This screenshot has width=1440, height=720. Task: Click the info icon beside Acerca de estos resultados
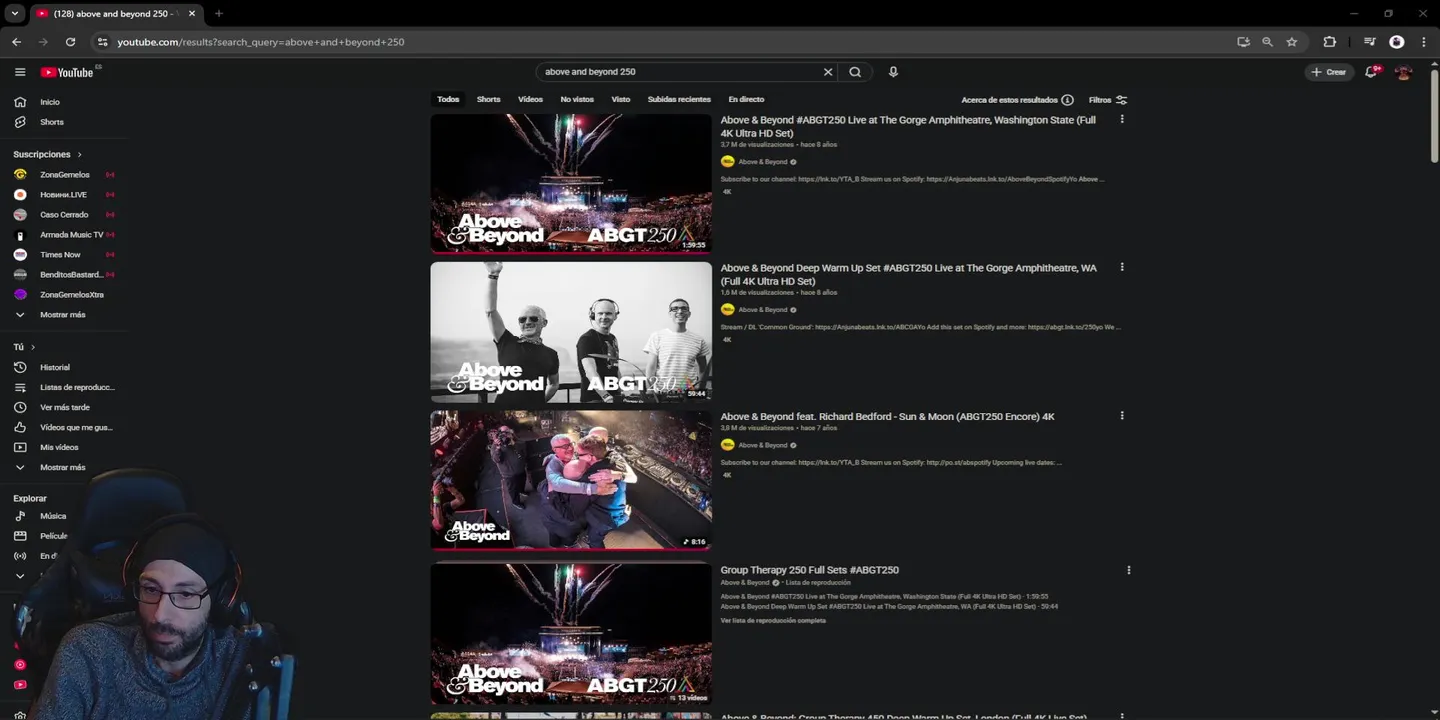[1067, 100]
